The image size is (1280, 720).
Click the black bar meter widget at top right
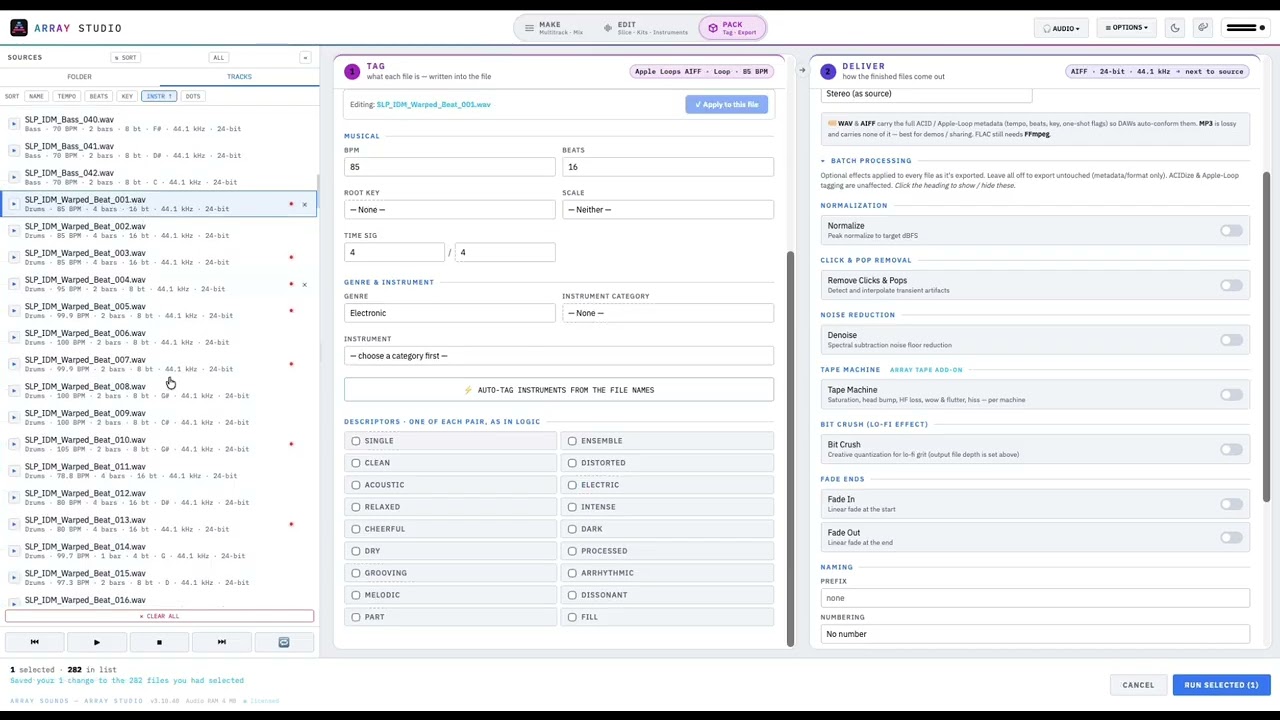tap(1245, 28)
